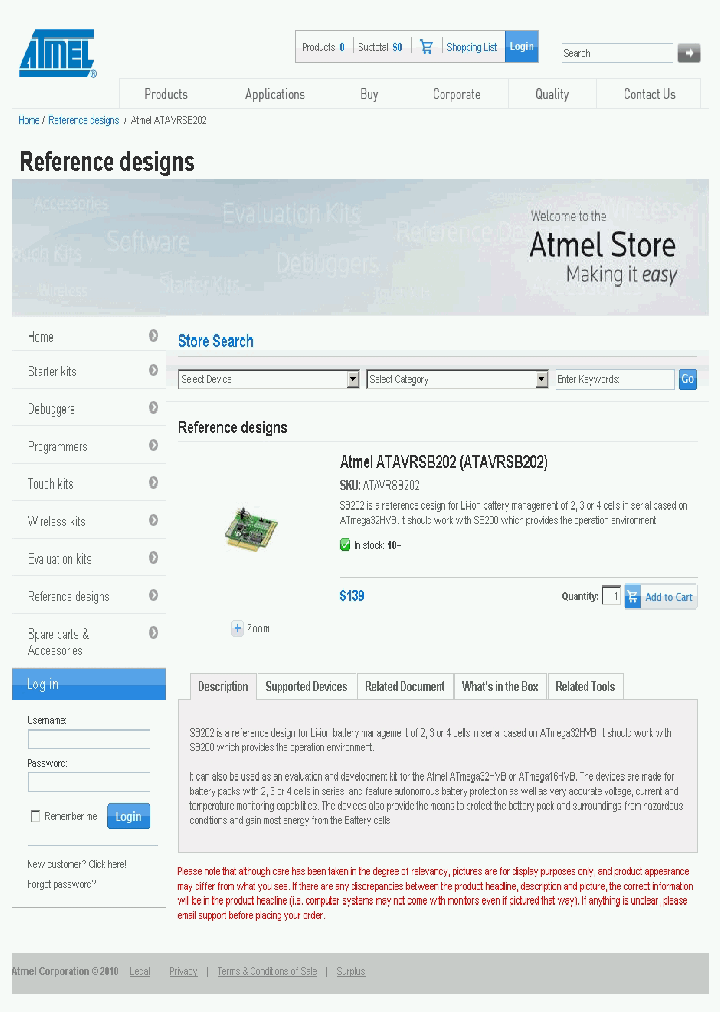Open the Legal footer link
This screenshot has width=720, height=1012.
point(140,971)
